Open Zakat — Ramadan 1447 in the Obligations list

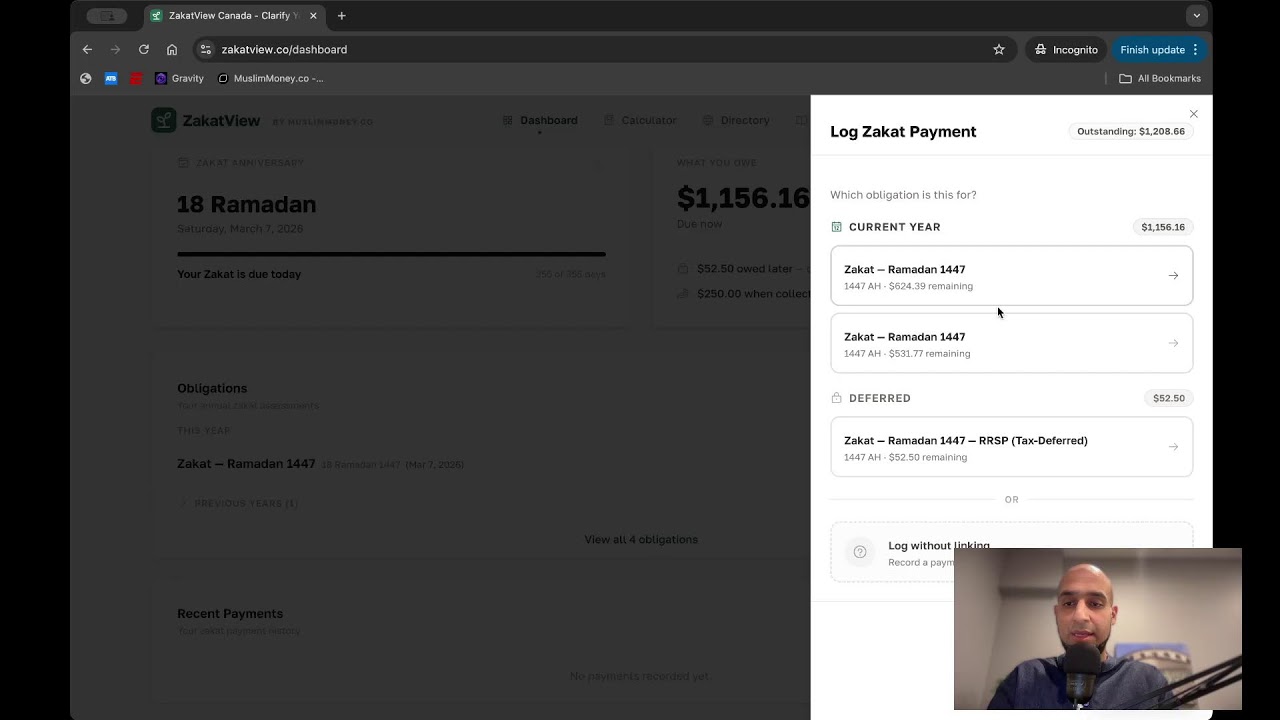[x=246, y=464]
